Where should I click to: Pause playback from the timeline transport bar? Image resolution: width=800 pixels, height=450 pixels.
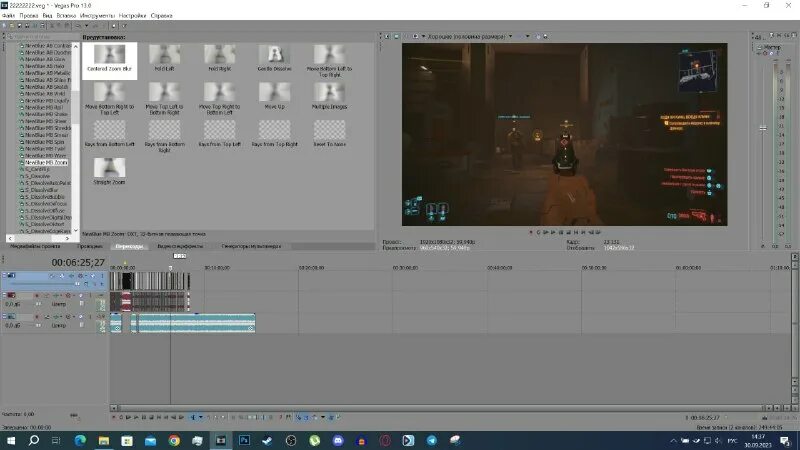click(x=144, y=417)
